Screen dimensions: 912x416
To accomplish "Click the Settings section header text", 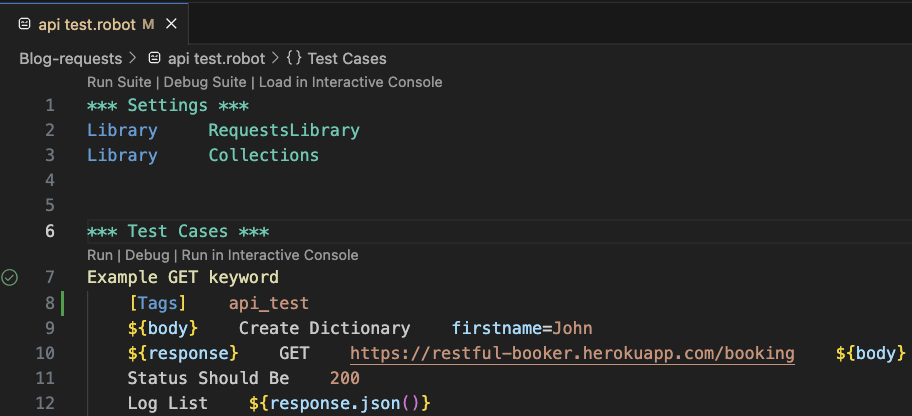I will (x=168, y=105).
